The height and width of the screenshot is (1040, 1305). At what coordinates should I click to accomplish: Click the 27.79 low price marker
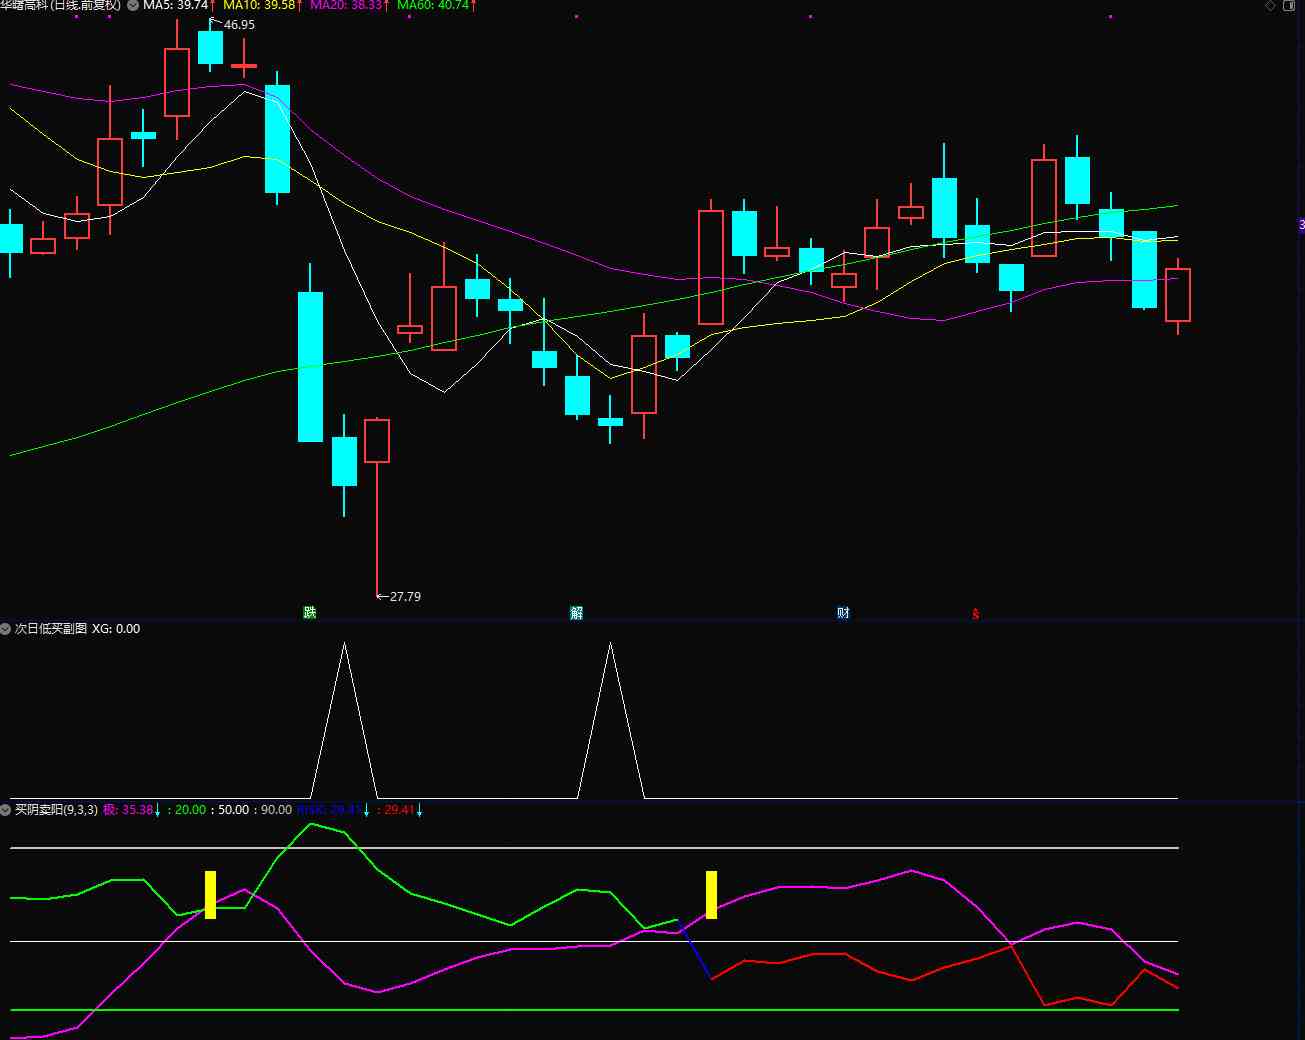[404, 597]
